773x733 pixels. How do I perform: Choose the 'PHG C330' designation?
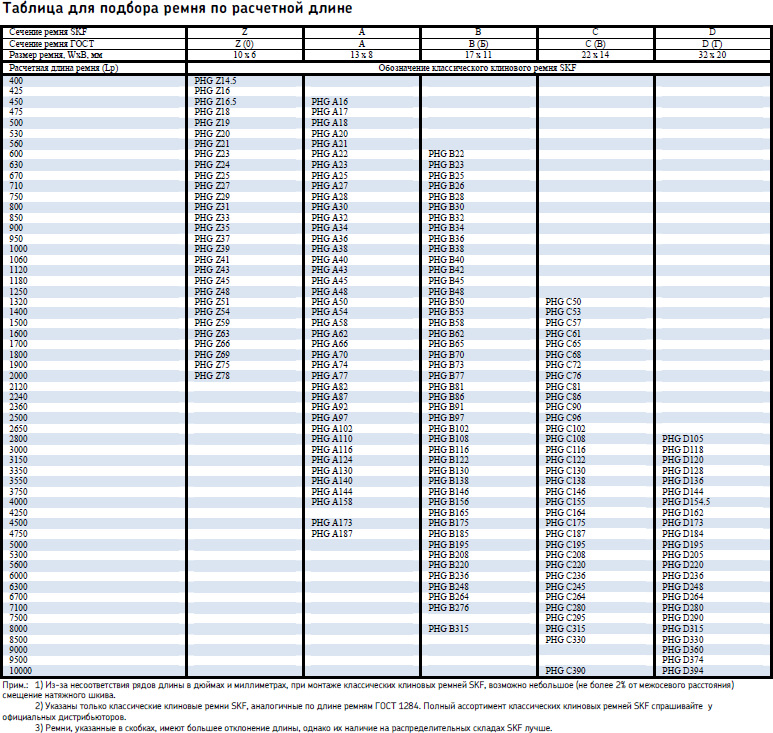[x=565, y=640]
